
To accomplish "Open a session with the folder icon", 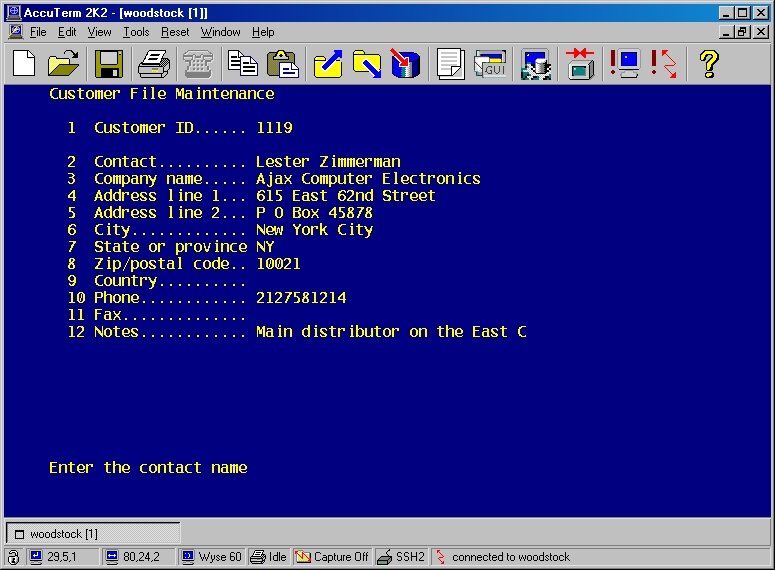I will click(x=63, y=64).
